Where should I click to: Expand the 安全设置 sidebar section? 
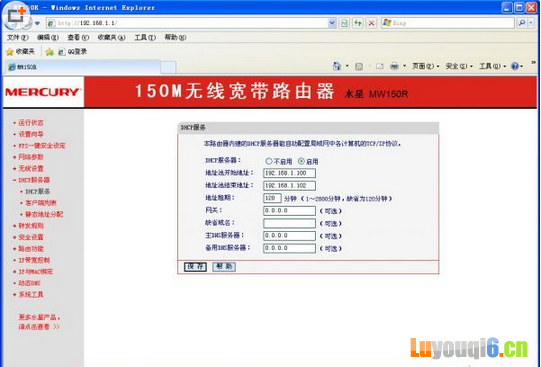click(28, 237)
